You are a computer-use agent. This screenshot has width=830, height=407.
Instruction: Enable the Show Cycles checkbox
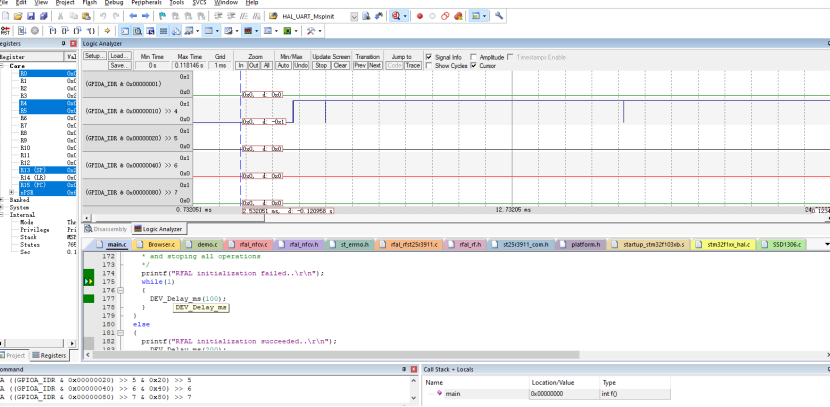coord(429,66)
